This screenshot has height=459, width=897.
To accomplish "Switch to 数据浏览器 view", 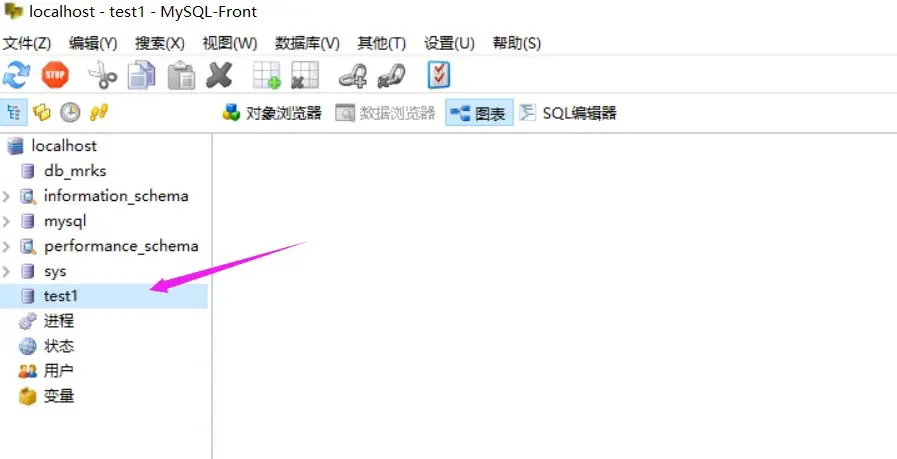I will coord(386,113).
